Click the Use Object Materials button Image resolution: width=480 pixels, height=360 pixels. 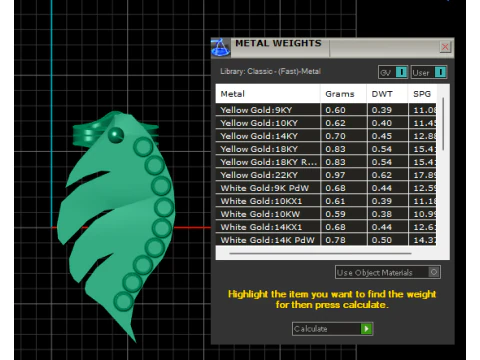pyautogui.click(x=388, y=272)
